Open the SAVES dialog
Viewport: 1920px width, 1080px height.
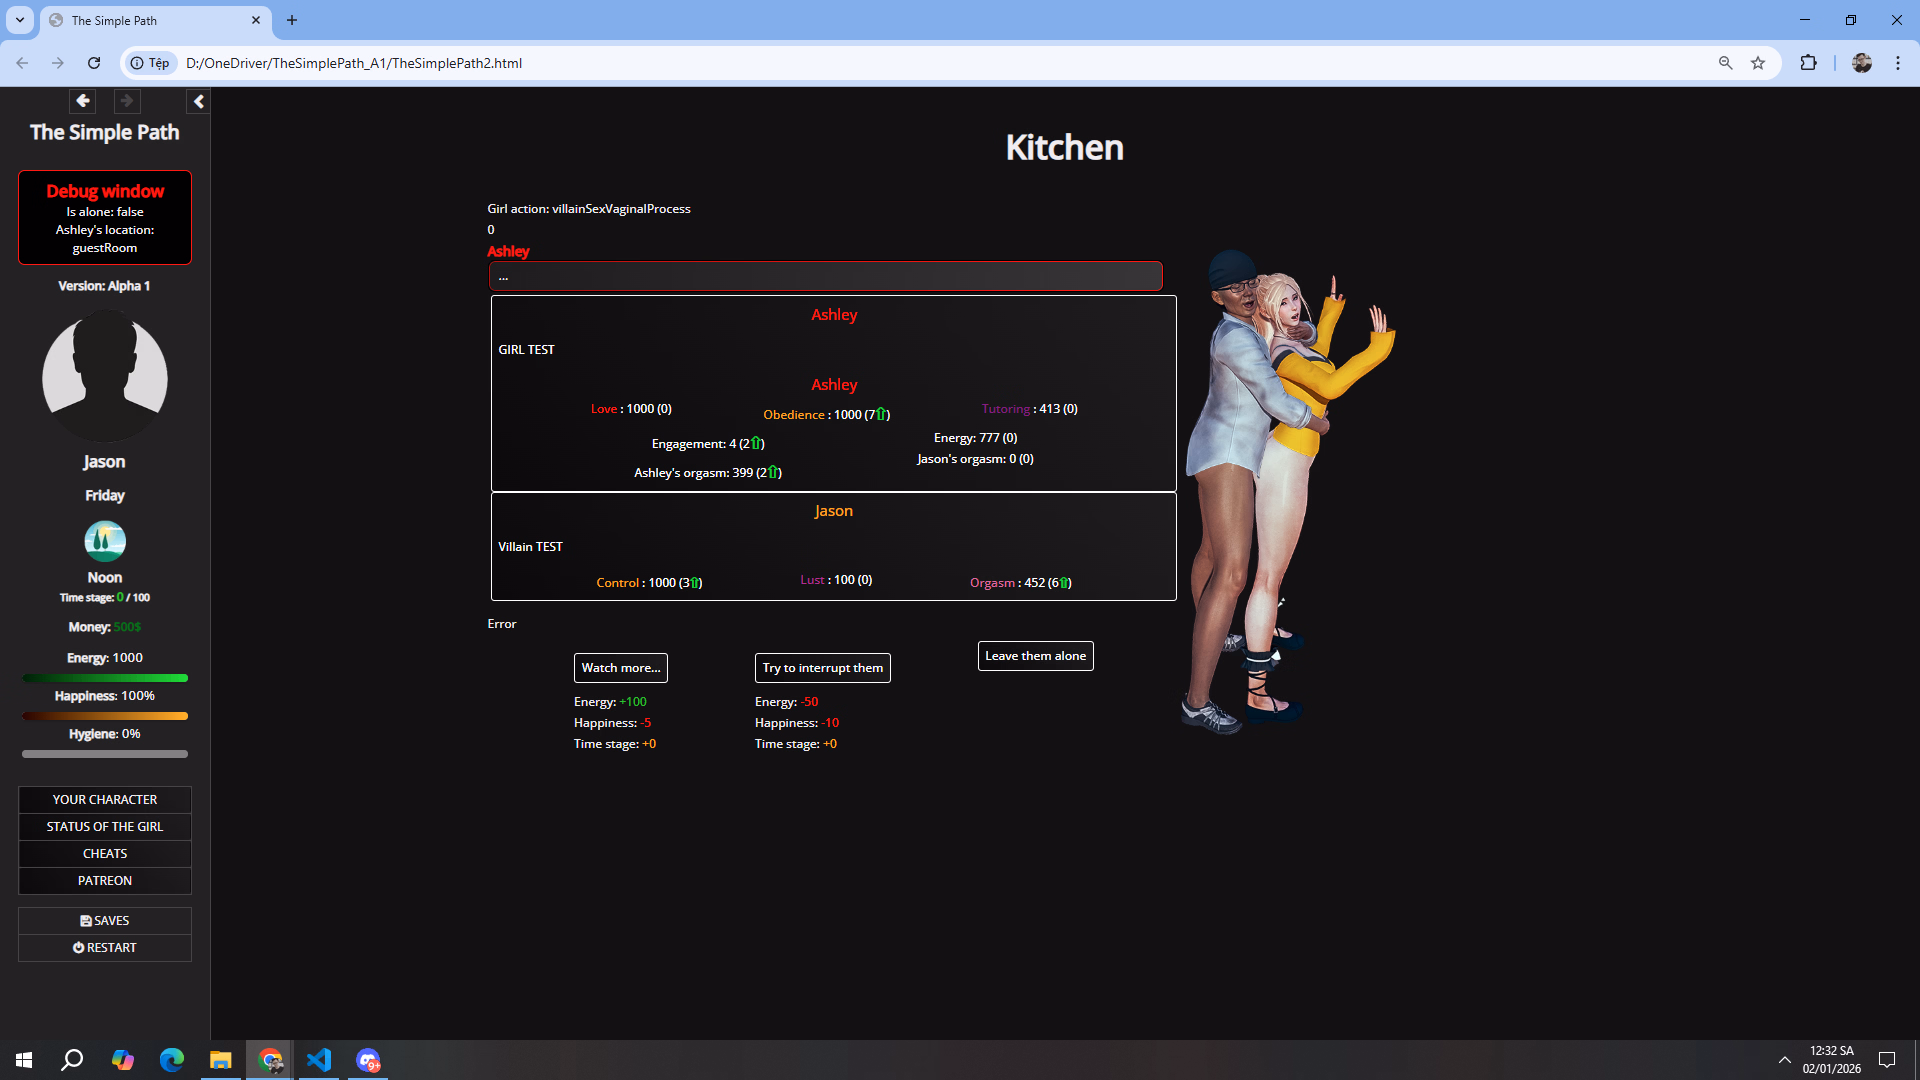105,920
